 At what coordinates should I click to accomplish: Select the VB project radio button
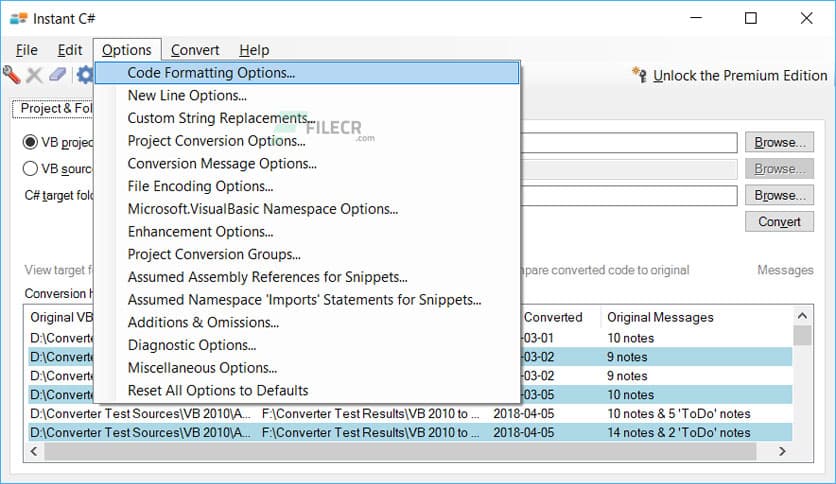pyautogui.click(x=30, y=142)
